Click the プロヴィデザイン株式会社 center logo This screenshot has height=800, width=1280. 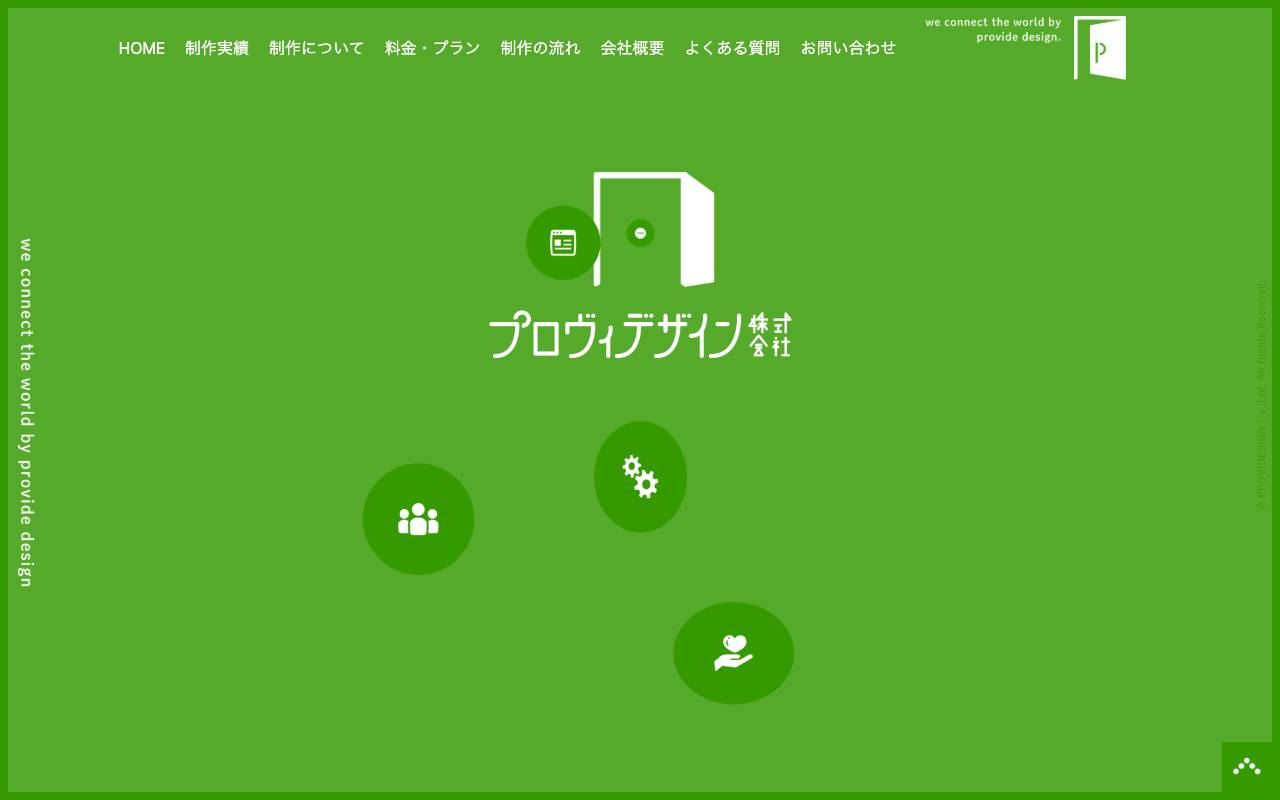tap(640, 335)
